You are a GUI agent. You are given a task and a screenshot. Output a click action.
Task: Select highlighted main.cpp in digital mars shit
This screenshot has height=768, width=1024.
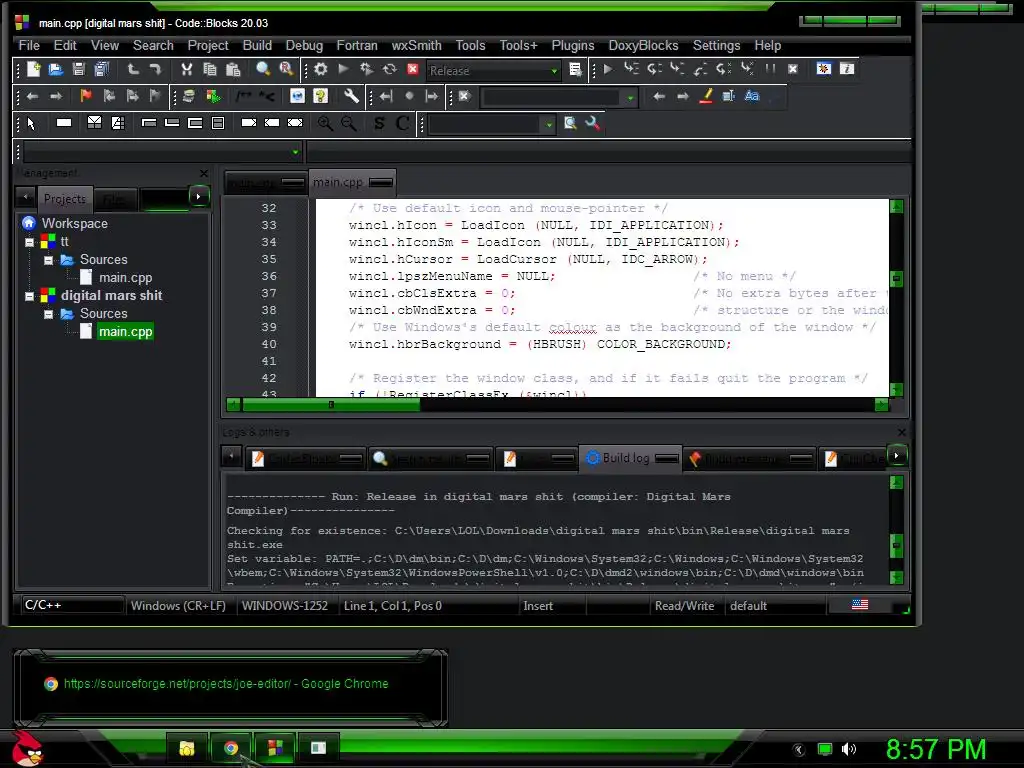[125, 332]
